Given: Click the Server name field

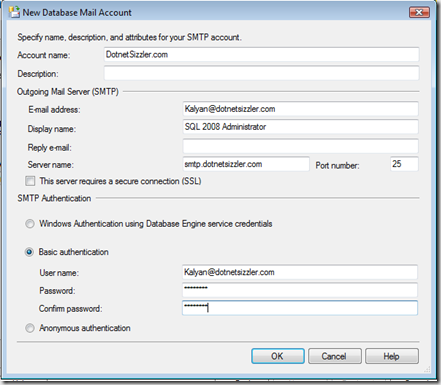Looking at the screenshot, I should pyautogui.click(x=246, y=164).
